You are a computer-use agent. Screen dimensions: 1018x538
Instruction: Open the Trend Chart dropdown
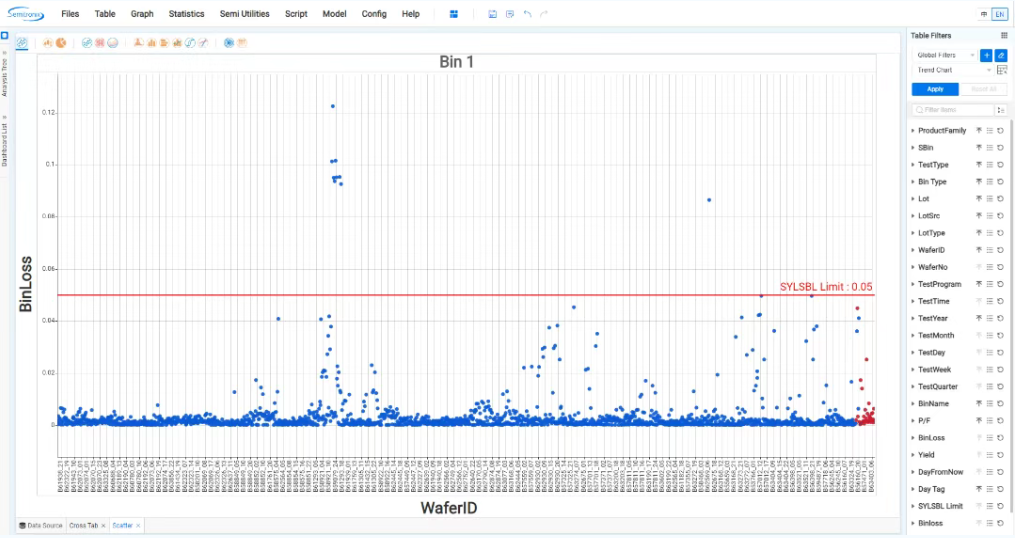(955, 70)
